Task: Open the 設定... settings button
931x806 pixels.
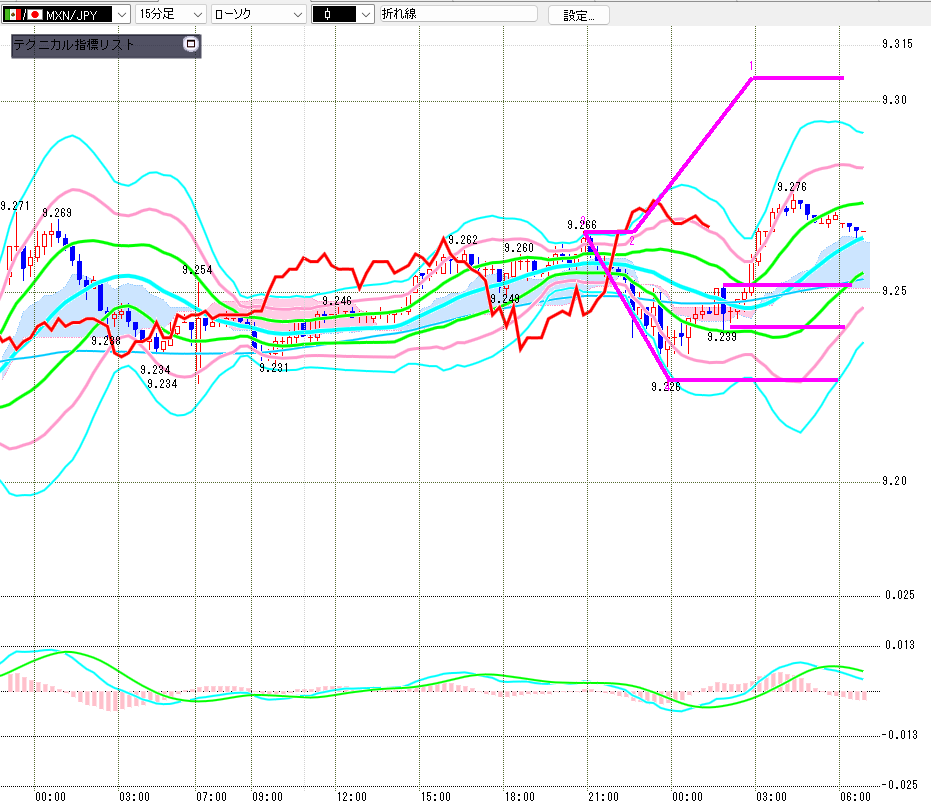Action: [x=578, y=15]
